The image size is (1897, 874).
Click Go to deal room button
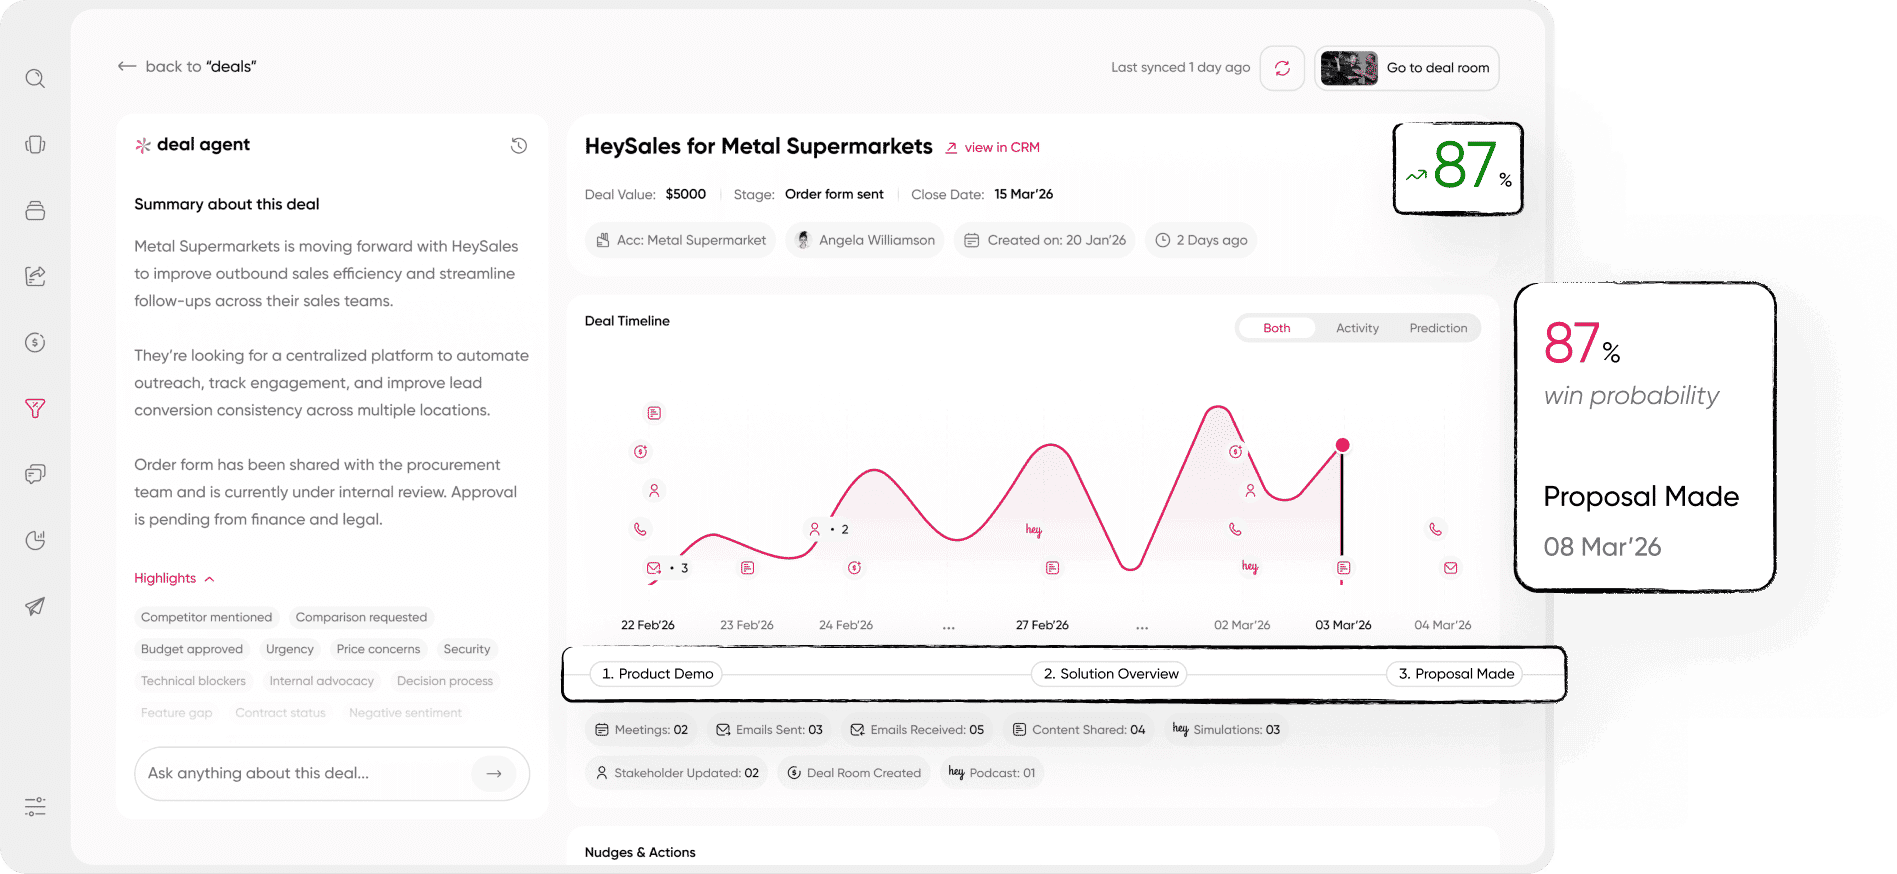(x=1407, y=68)
